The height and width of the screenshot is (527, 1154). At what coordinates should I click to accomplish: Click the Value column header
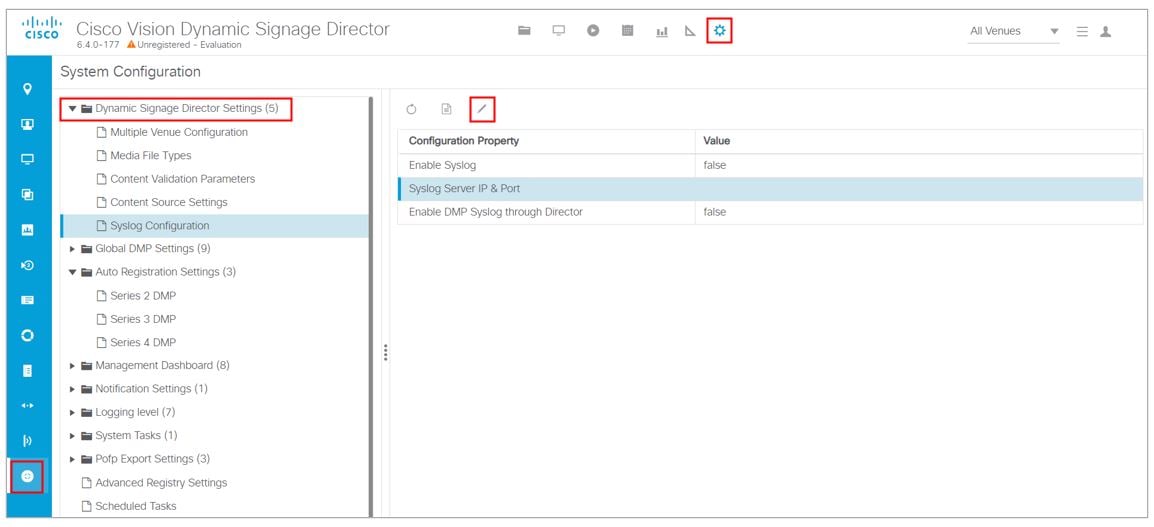pyautogui.click(x=918, y=141)
